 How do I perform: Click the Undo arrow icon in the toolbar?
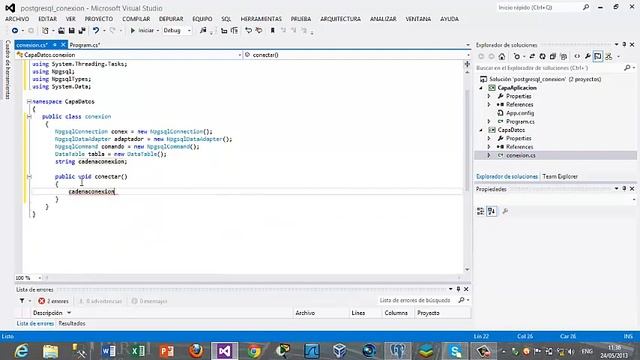click(96, 31)
